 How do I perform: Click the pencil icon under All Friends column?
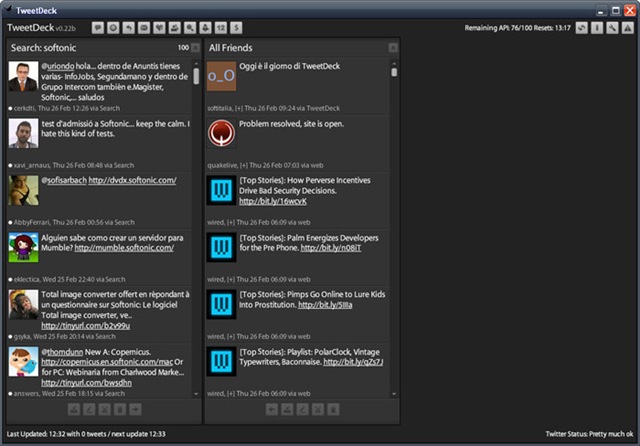click(302, 409)
